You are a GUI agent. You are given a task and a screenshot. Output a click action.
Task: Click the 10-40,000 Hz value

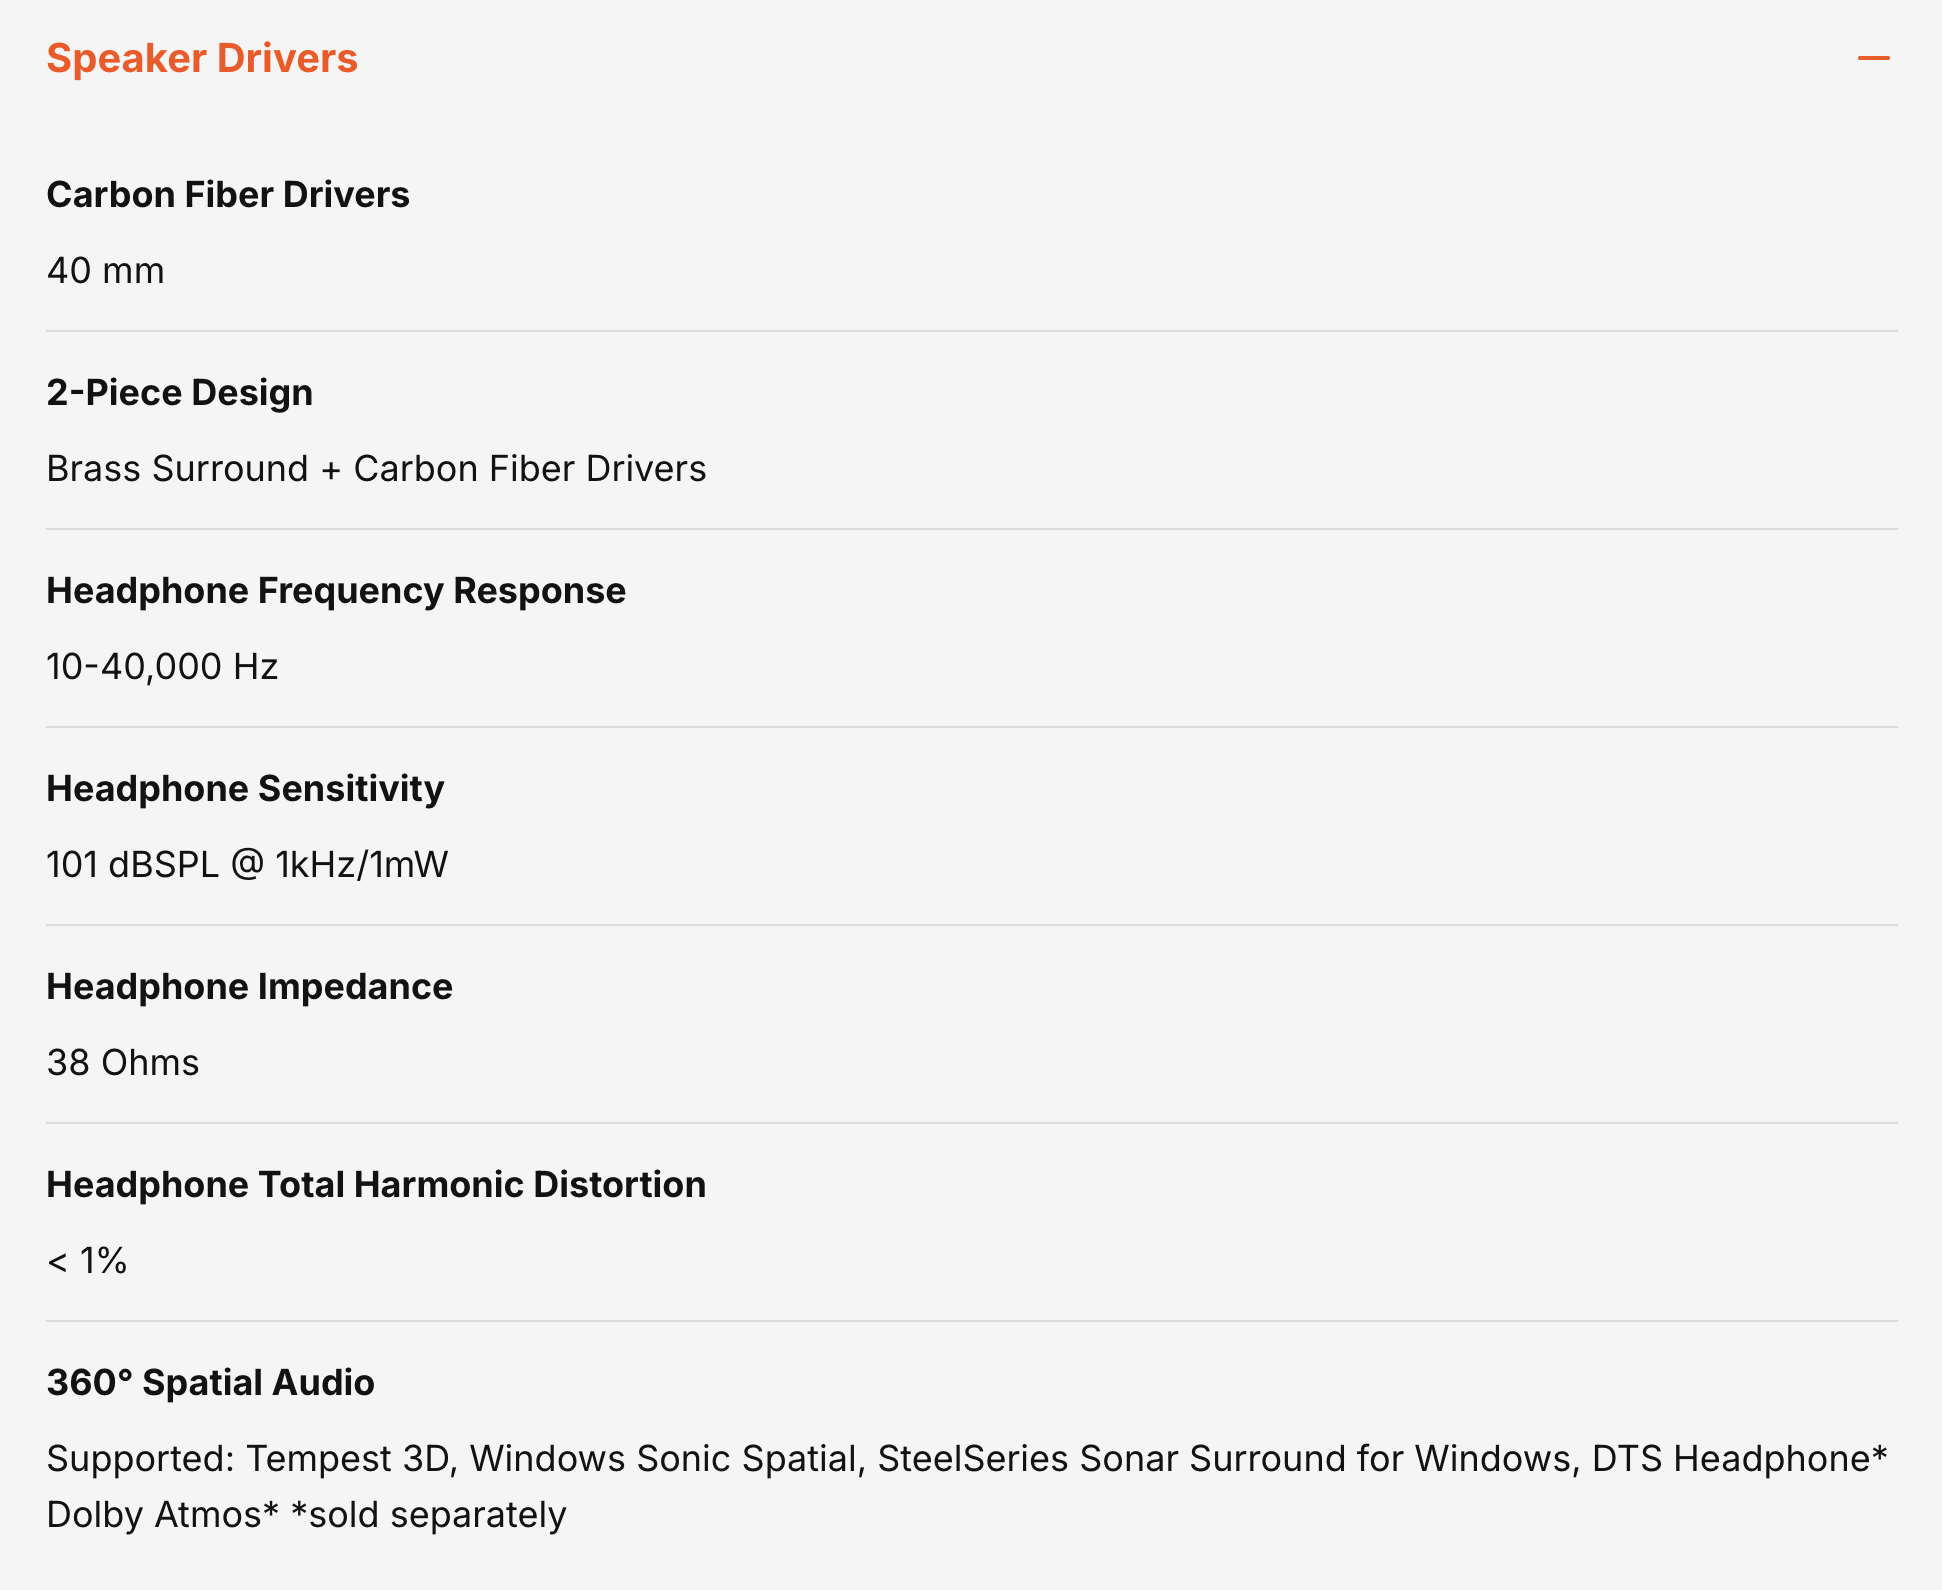pyautogui.click(x=162, y=667)
